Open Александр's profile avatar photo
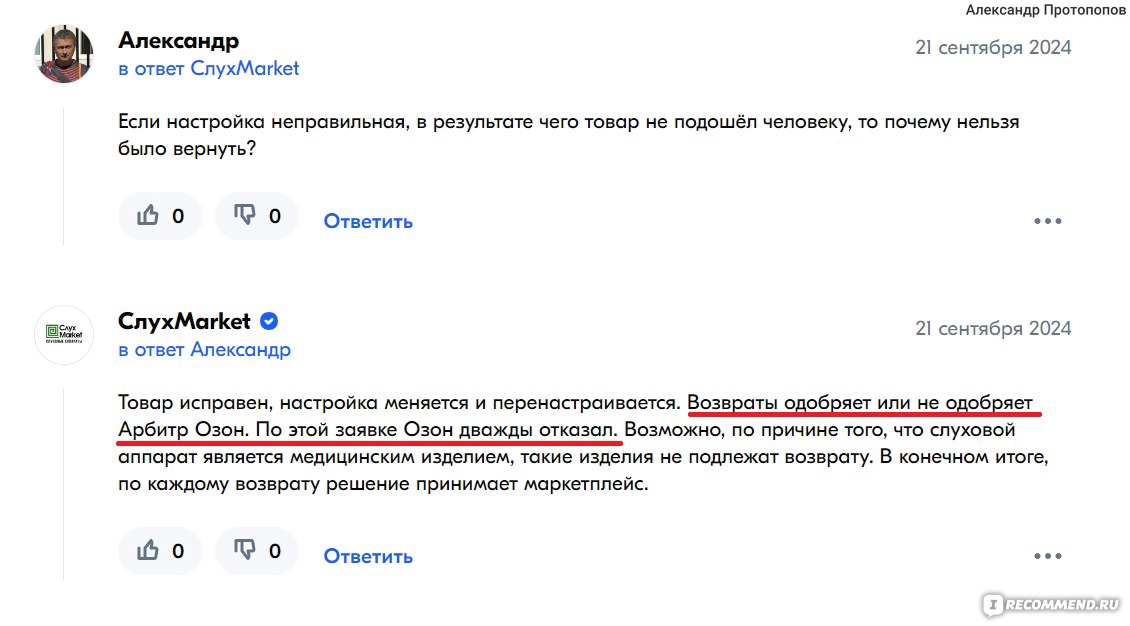This screenshot has width=1130, height=626. pyautogui.click(x=64, y=54)
